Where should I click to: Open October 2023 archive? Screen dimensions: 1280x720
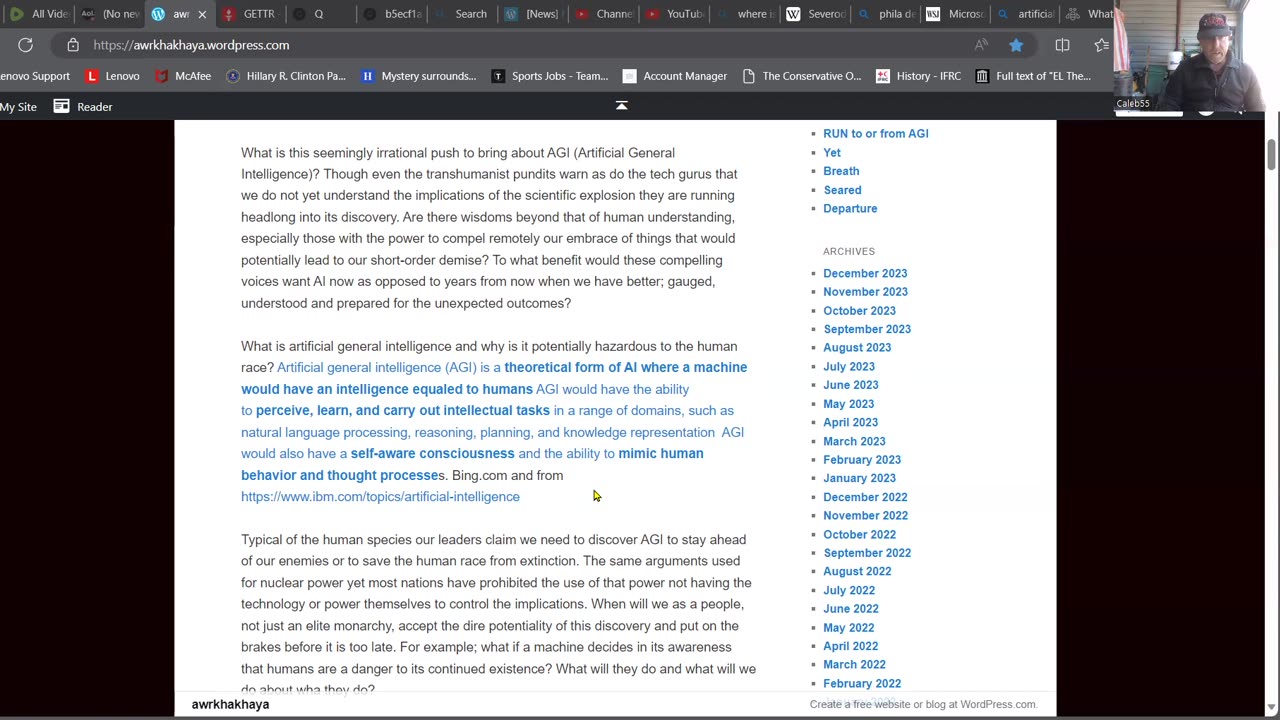(x=859, y=310)
